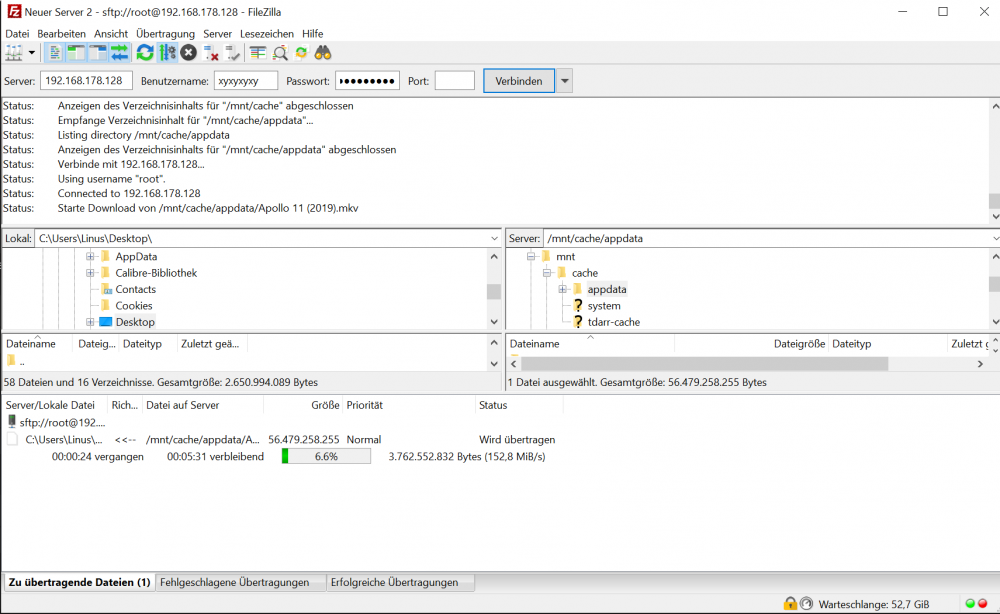Click the sftp server icon in the queue

pyautogui.click(x=11, y=421)
